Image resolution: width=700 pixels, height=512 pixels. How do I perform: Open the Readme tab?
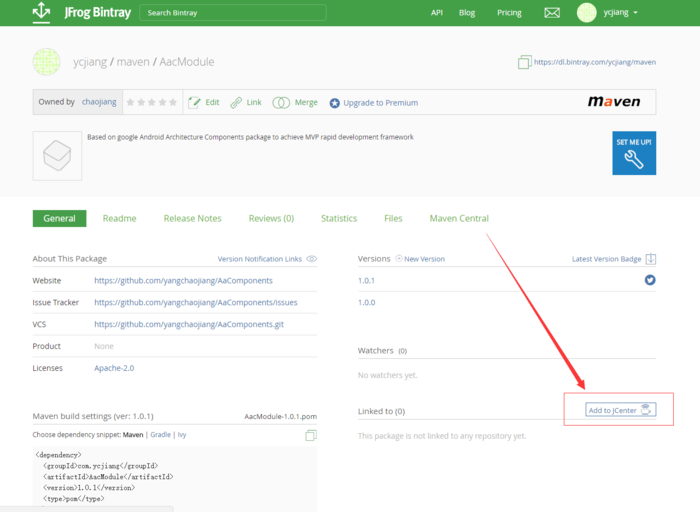pos(119,218)
